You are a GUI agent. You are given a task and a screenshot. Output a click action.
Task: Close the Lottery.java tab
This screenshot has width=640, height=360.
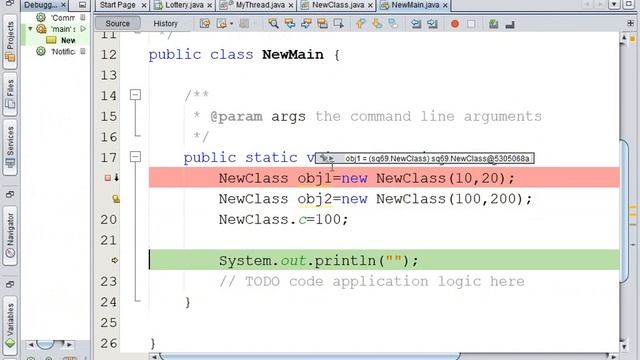pos(209,5)
